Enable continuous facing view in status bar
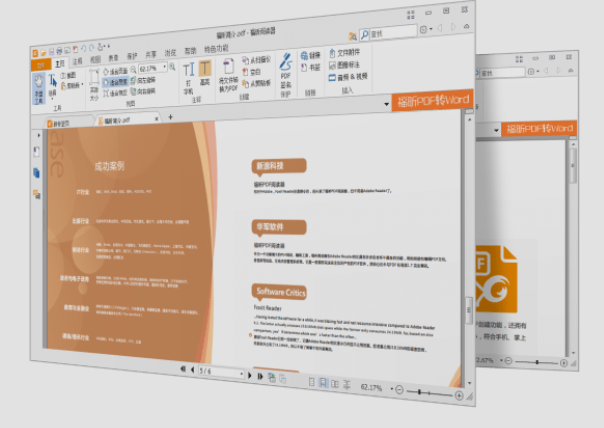Viewport: 604px width, 428px height. [347, 385]
